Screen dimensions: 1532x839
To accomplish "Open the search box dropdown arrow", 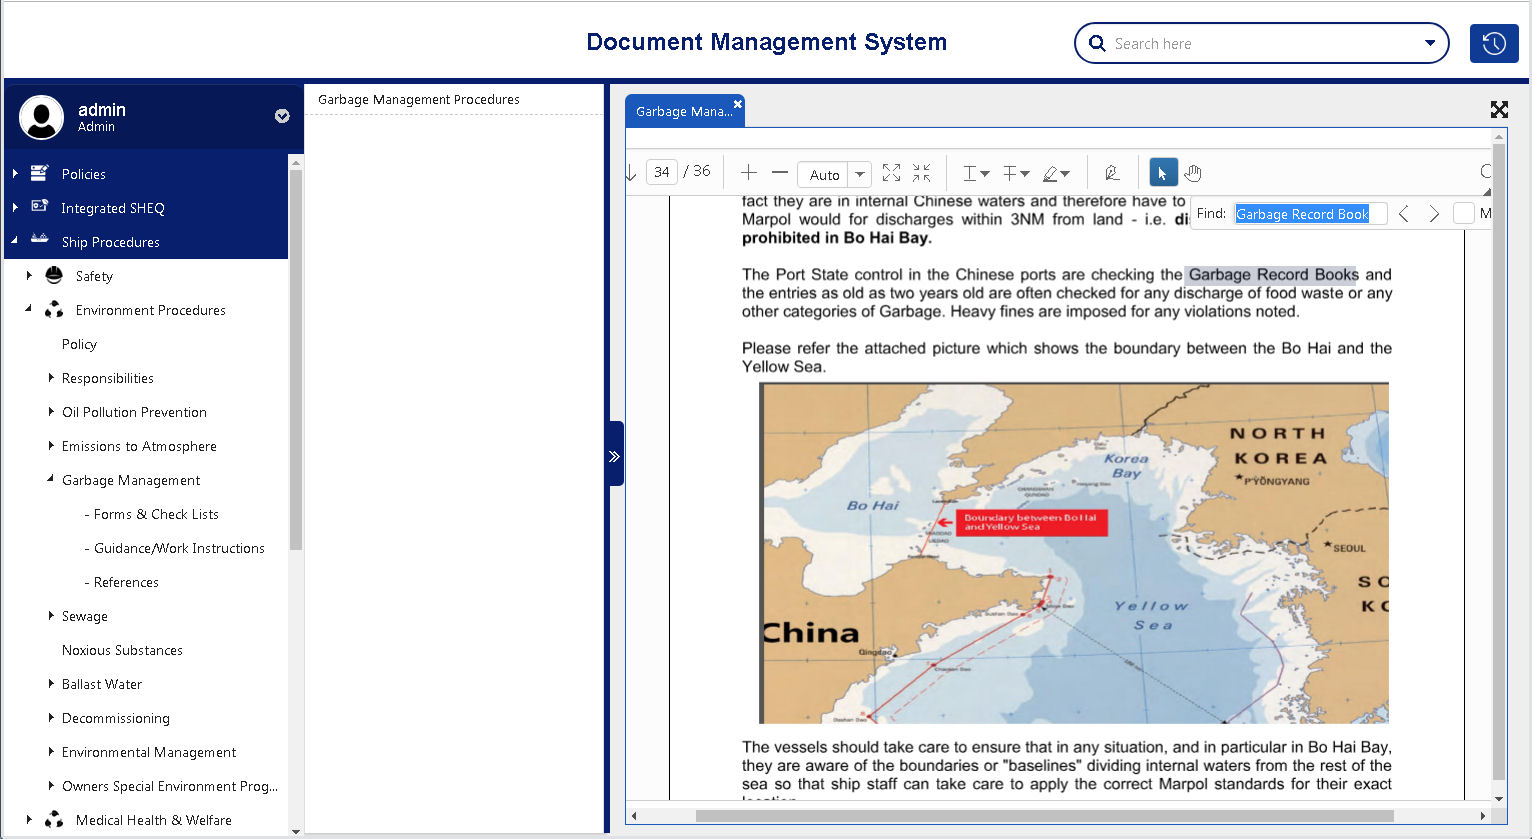I will (1430, 43).
